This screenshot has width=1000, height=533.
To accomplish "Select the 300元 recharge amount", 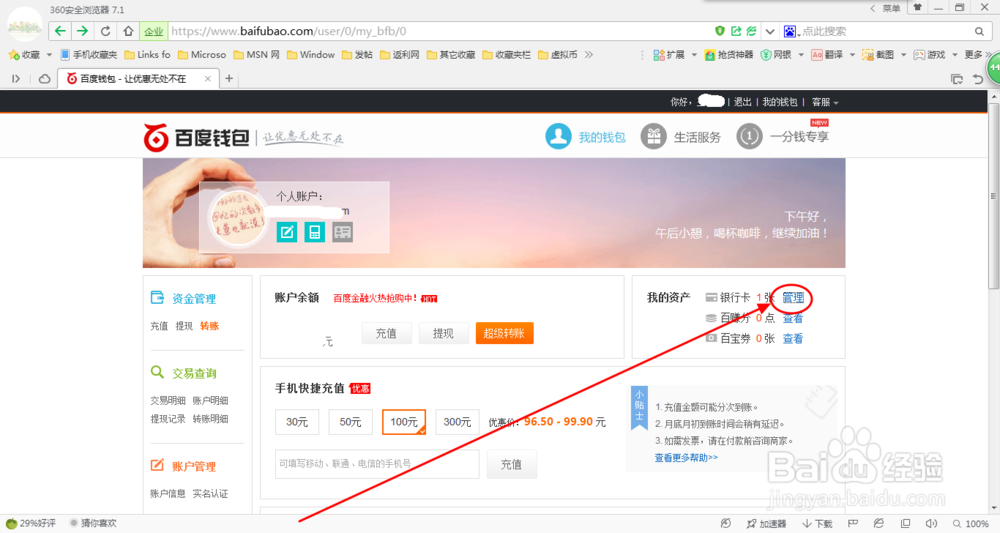I will [x=457, y=422].
